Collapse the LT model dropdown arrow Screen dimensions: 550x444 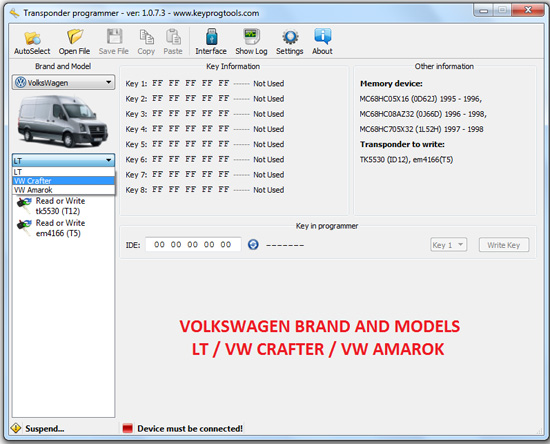pyautogui.click(x=108, y=161)
